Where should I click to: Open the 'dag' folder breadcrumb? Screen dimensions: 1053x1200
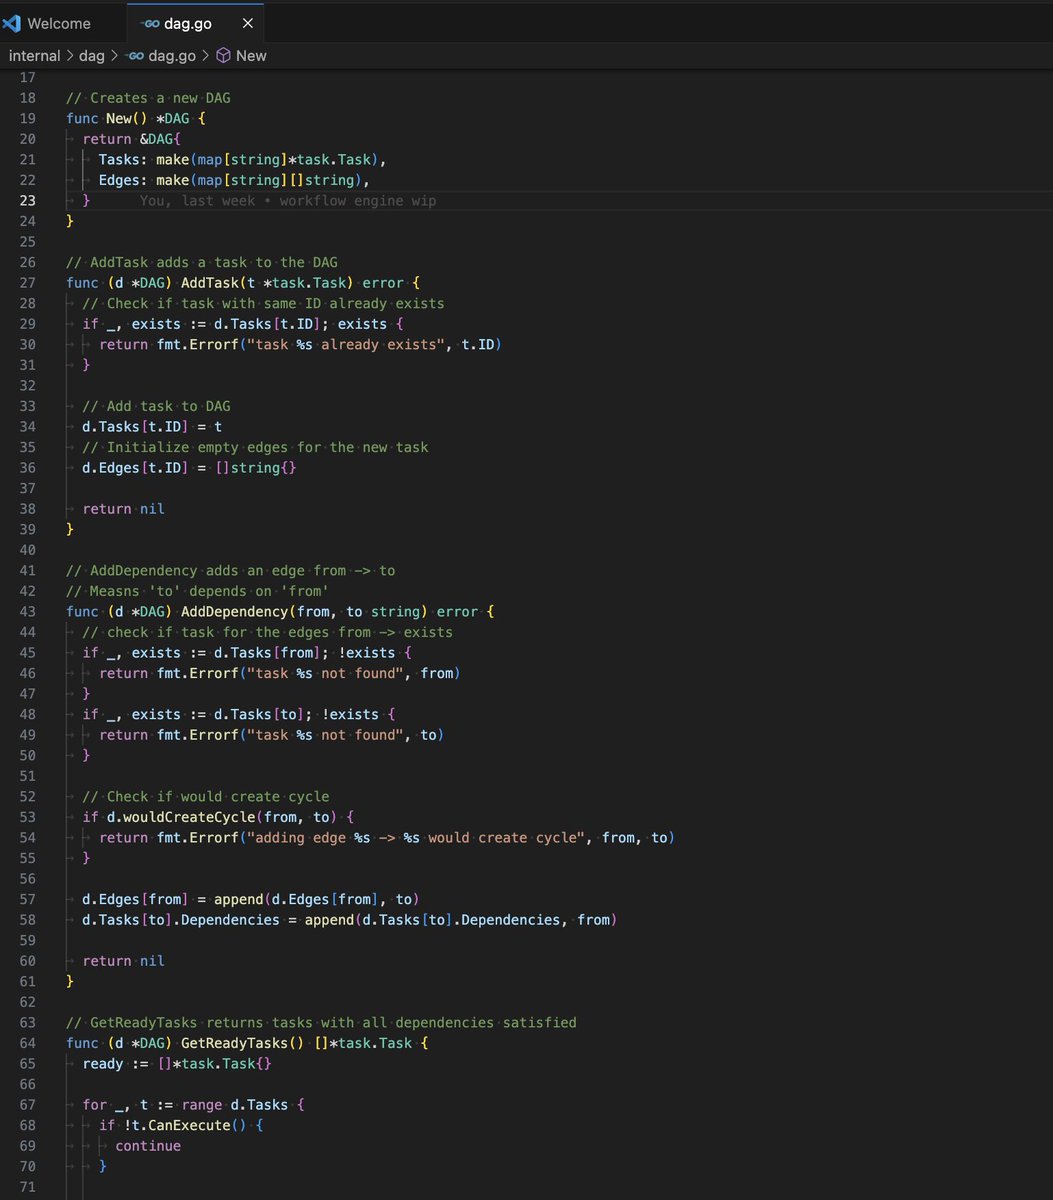(92, 56)
